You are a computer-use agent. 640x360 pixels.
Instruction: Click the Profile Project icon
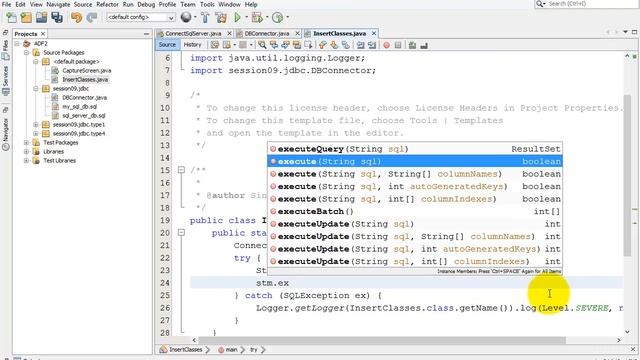pos(278,17)
